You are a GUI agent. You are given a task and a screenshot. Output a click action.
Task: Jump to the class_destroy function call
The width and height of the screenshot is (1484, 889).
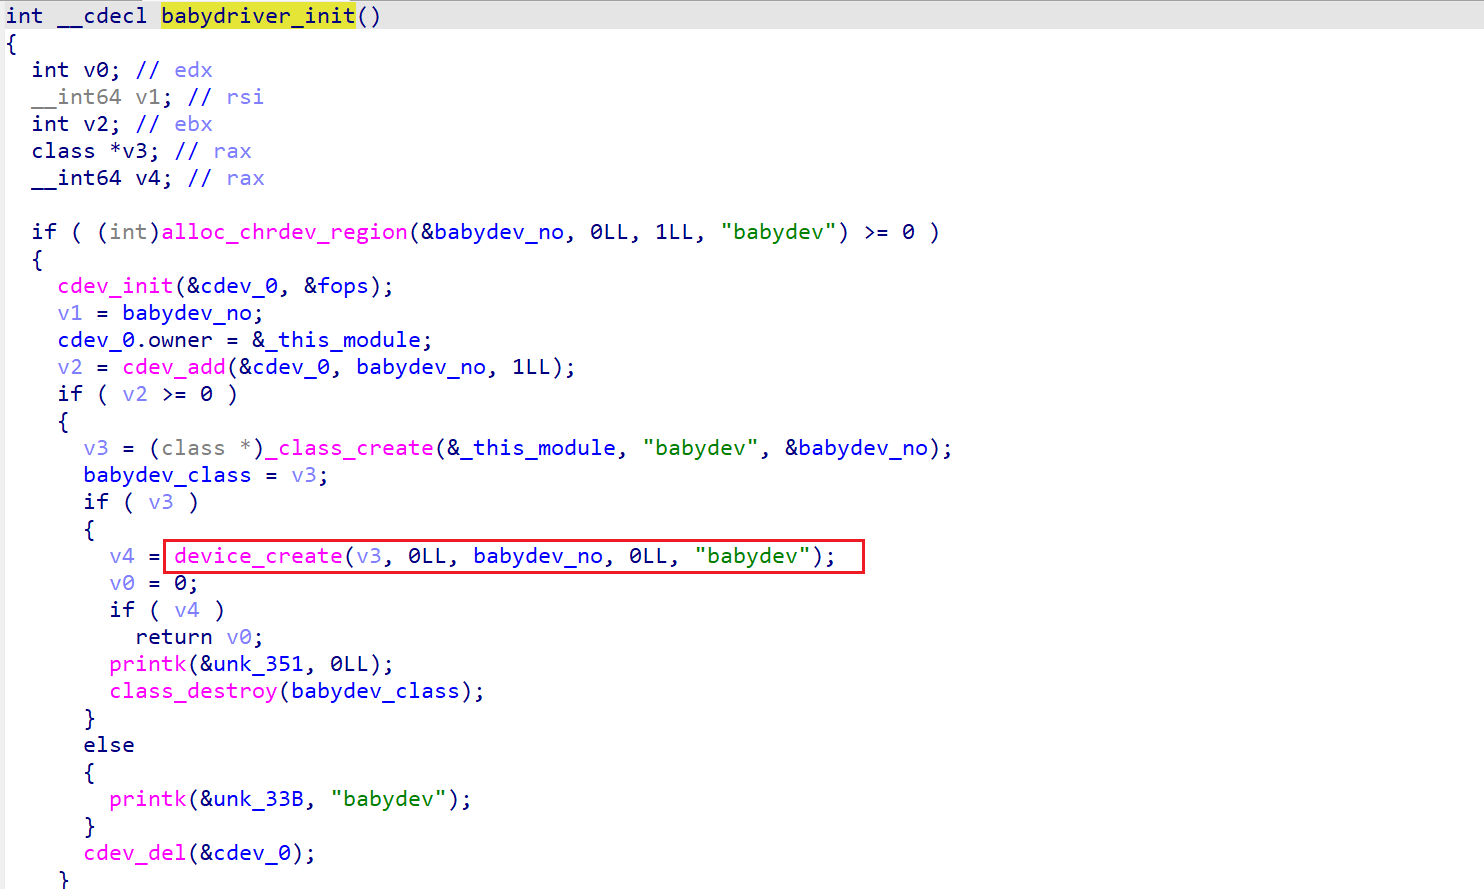193,691
